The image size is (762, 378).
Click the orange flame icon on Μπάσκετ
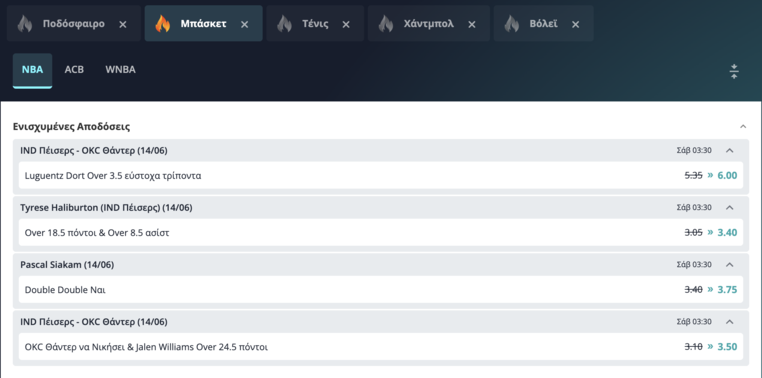[163, 24]
